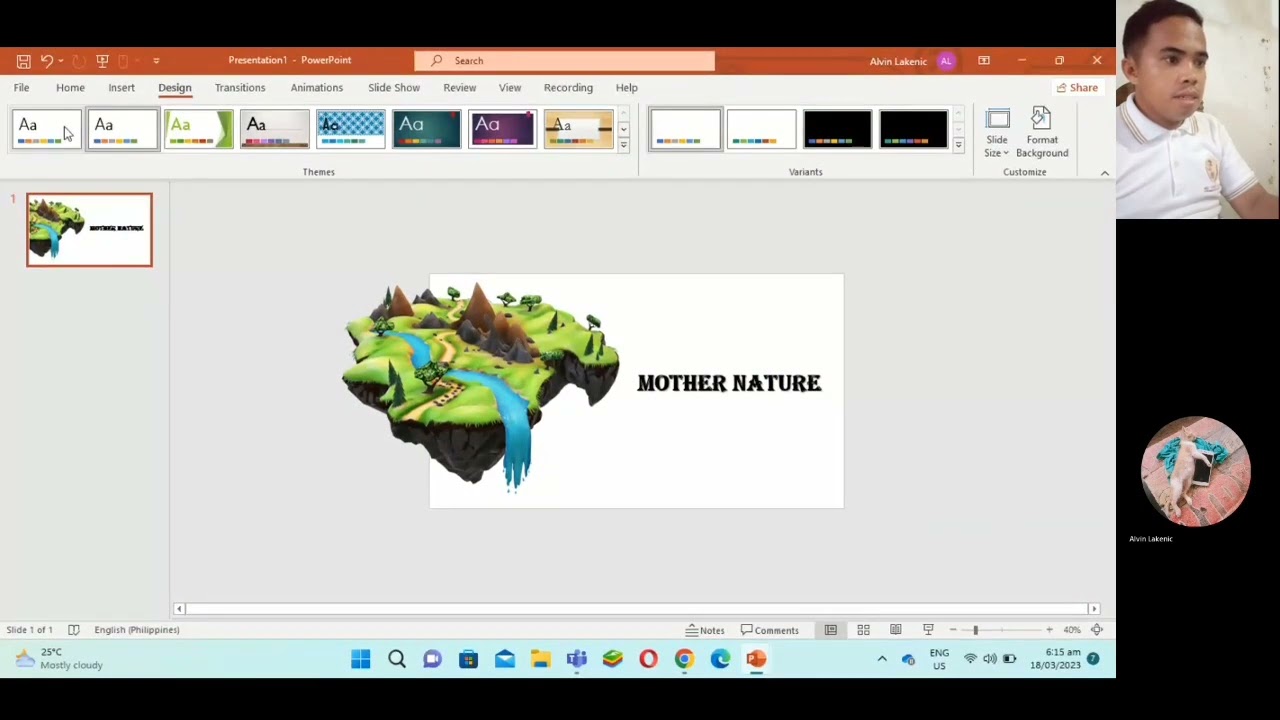The image size is (1280, 720).
Task: Click the Undo arrow icon
Action: click(46, 61)
